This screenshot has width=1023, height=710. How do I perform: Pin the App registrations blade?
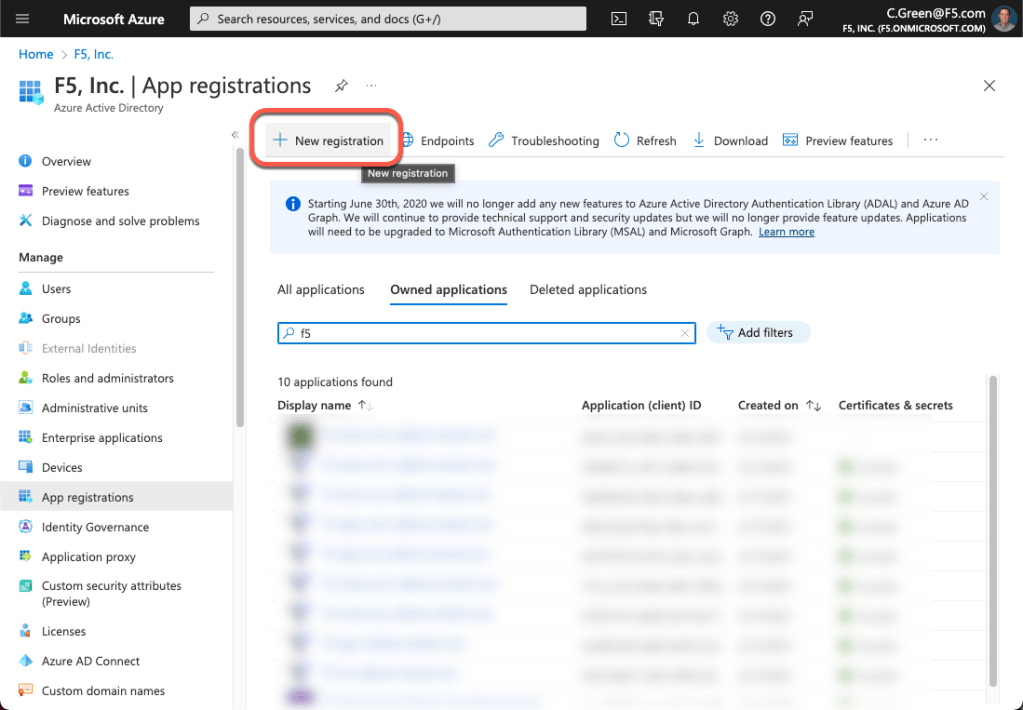341,86
